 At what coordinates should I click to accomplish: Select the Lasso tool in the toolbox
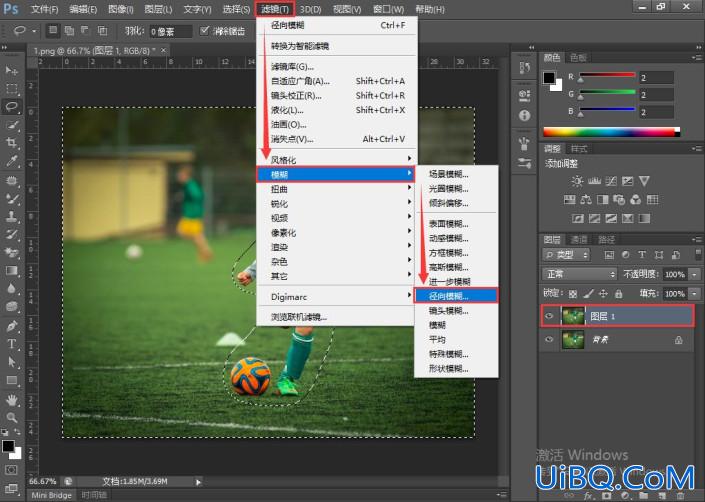click(12, 107)
